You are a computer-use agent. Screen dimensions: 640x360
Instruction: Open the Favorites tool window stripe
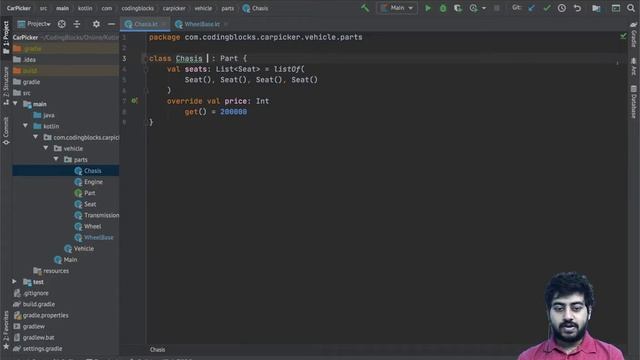(6, 330)
